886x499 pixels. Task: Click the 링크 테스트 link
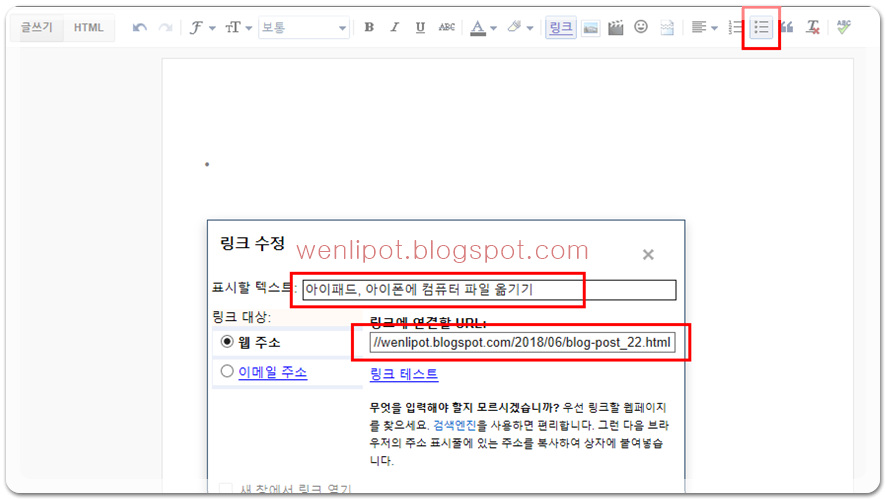tap(404, 374)
